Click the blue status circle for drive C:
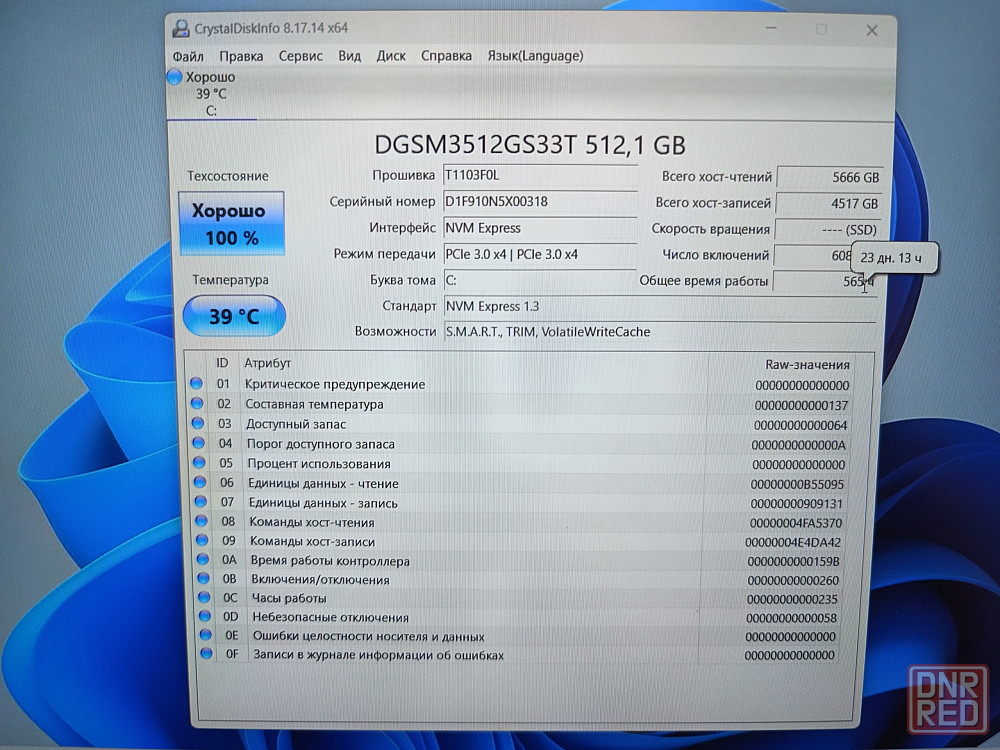1000x750 pixels. (175, 77)
